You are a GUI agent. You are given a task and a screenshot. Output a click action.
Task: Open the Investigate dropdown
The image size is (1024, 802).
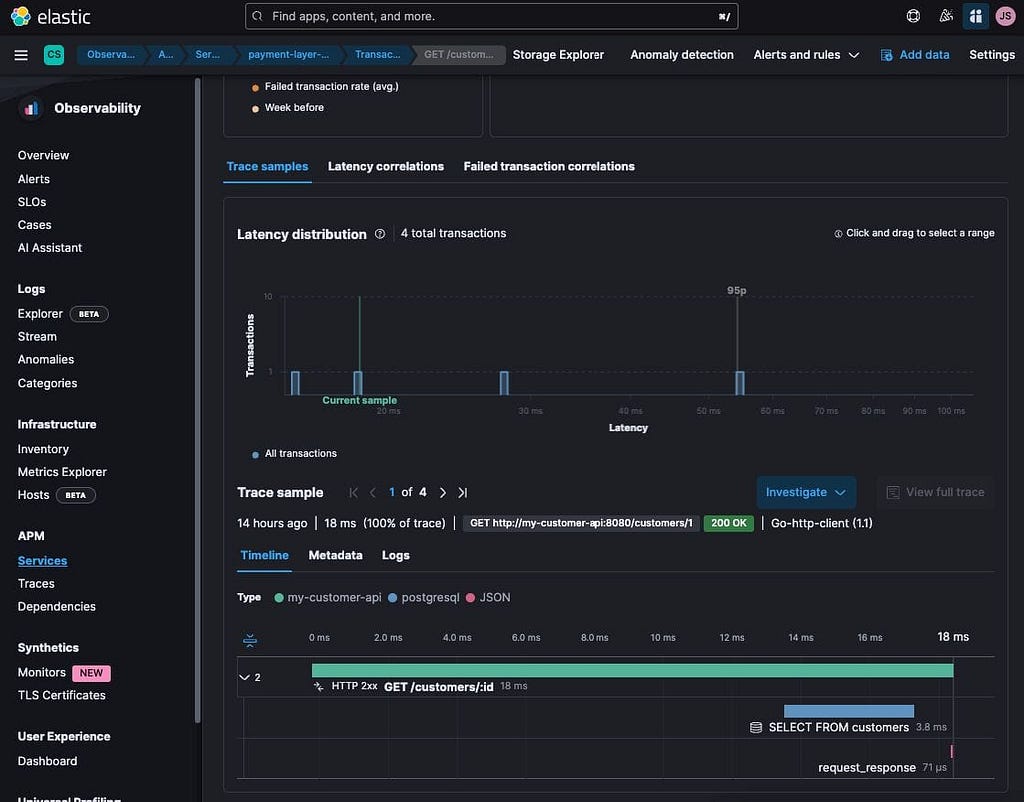tap(805, 492)
